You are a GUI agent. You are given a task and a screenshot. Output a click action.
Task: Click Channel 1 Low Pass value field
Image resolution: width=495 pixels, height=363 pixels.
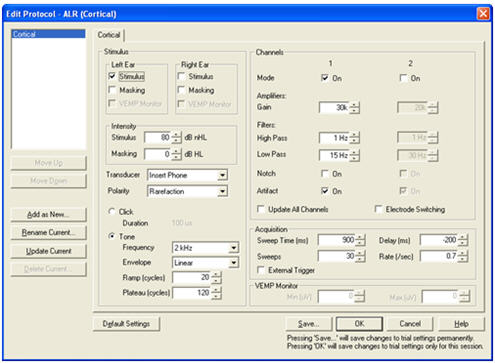tap(334, 155)
